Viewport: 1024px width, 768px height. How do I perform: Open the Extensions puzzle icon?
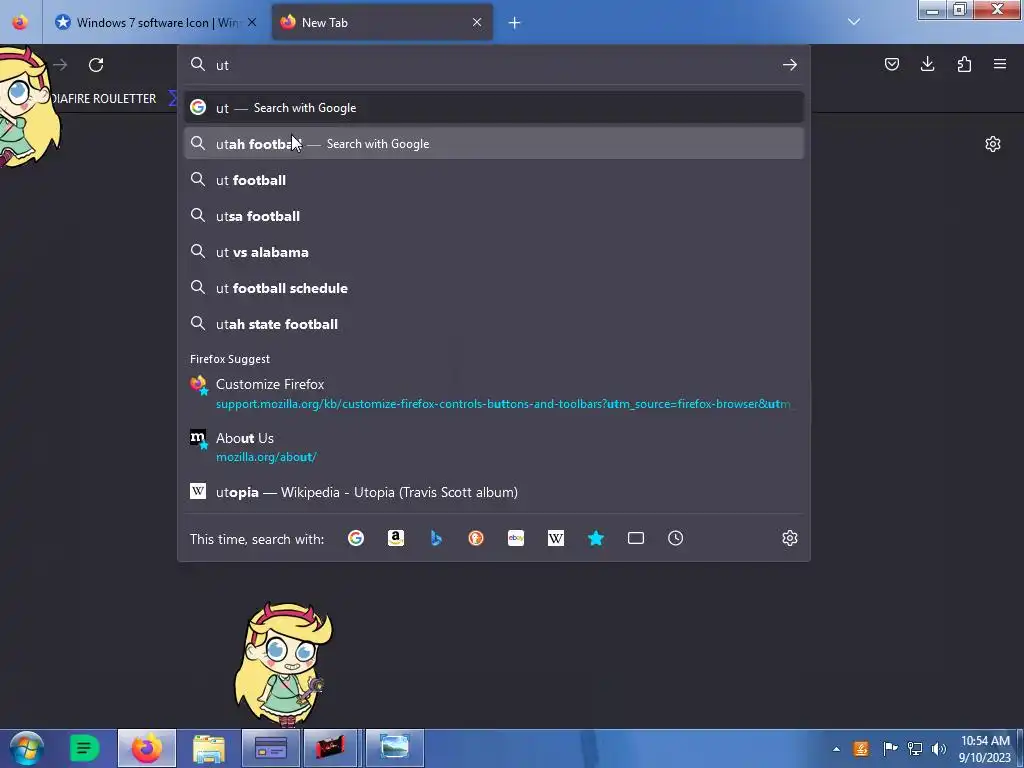pyautogui.click(x=964, y=64)
